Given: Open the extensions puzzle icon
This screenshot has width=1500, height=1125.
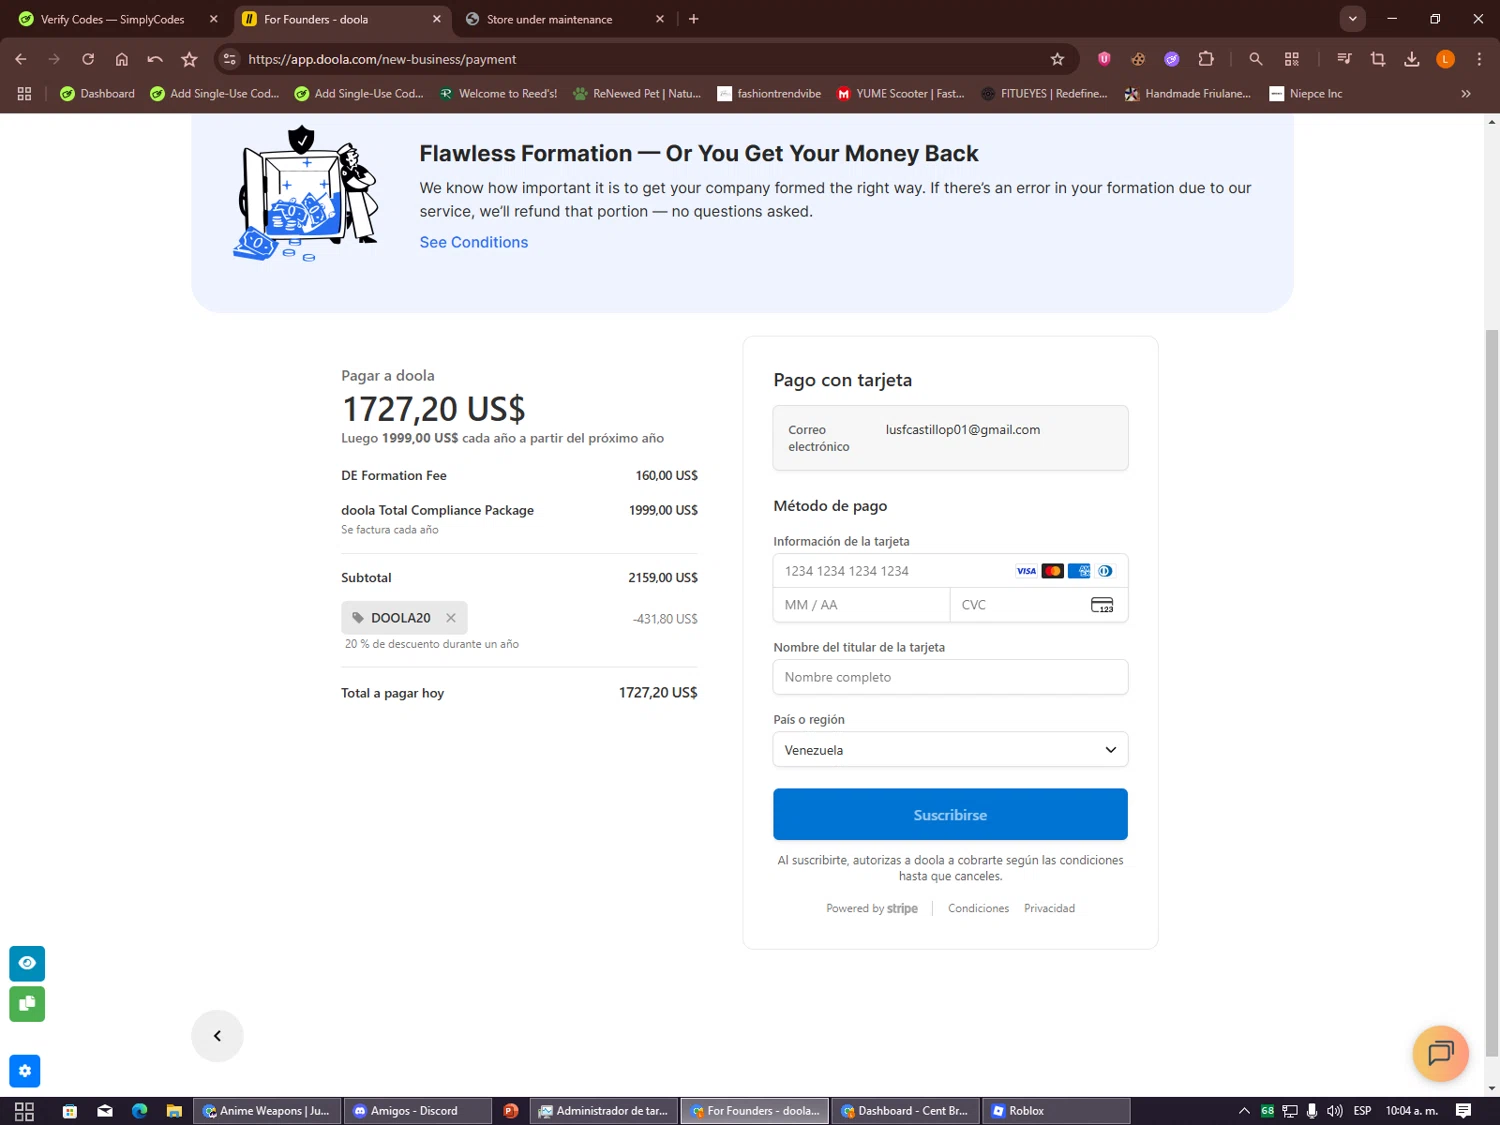Looking at the screenshot, I should [1206, 59].
